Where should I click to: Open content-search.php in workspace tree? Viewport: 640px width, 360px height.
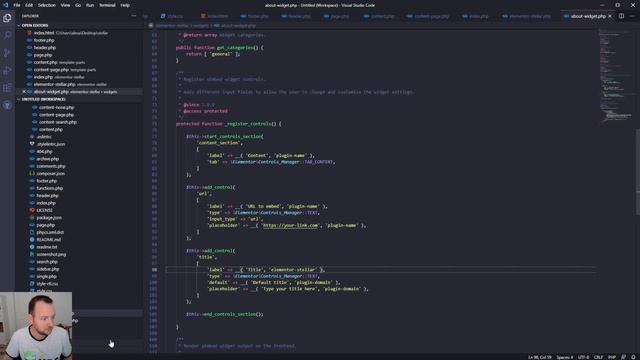pos(58,122)
